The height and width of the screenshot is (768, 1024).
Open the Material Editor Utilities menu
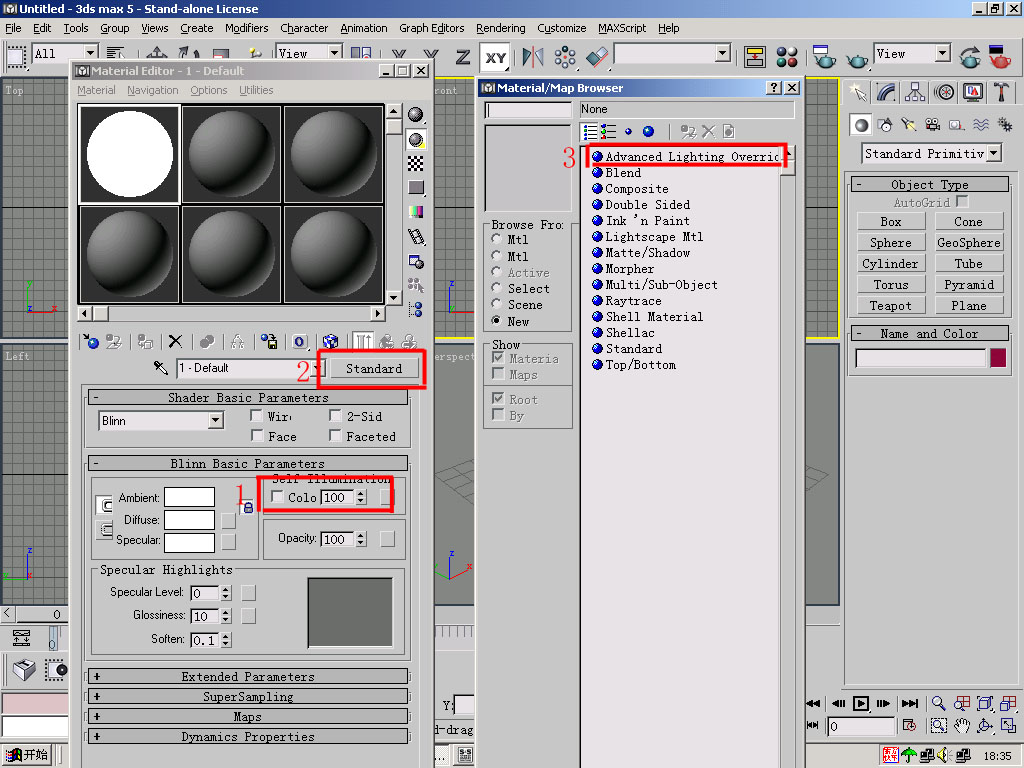256,90
